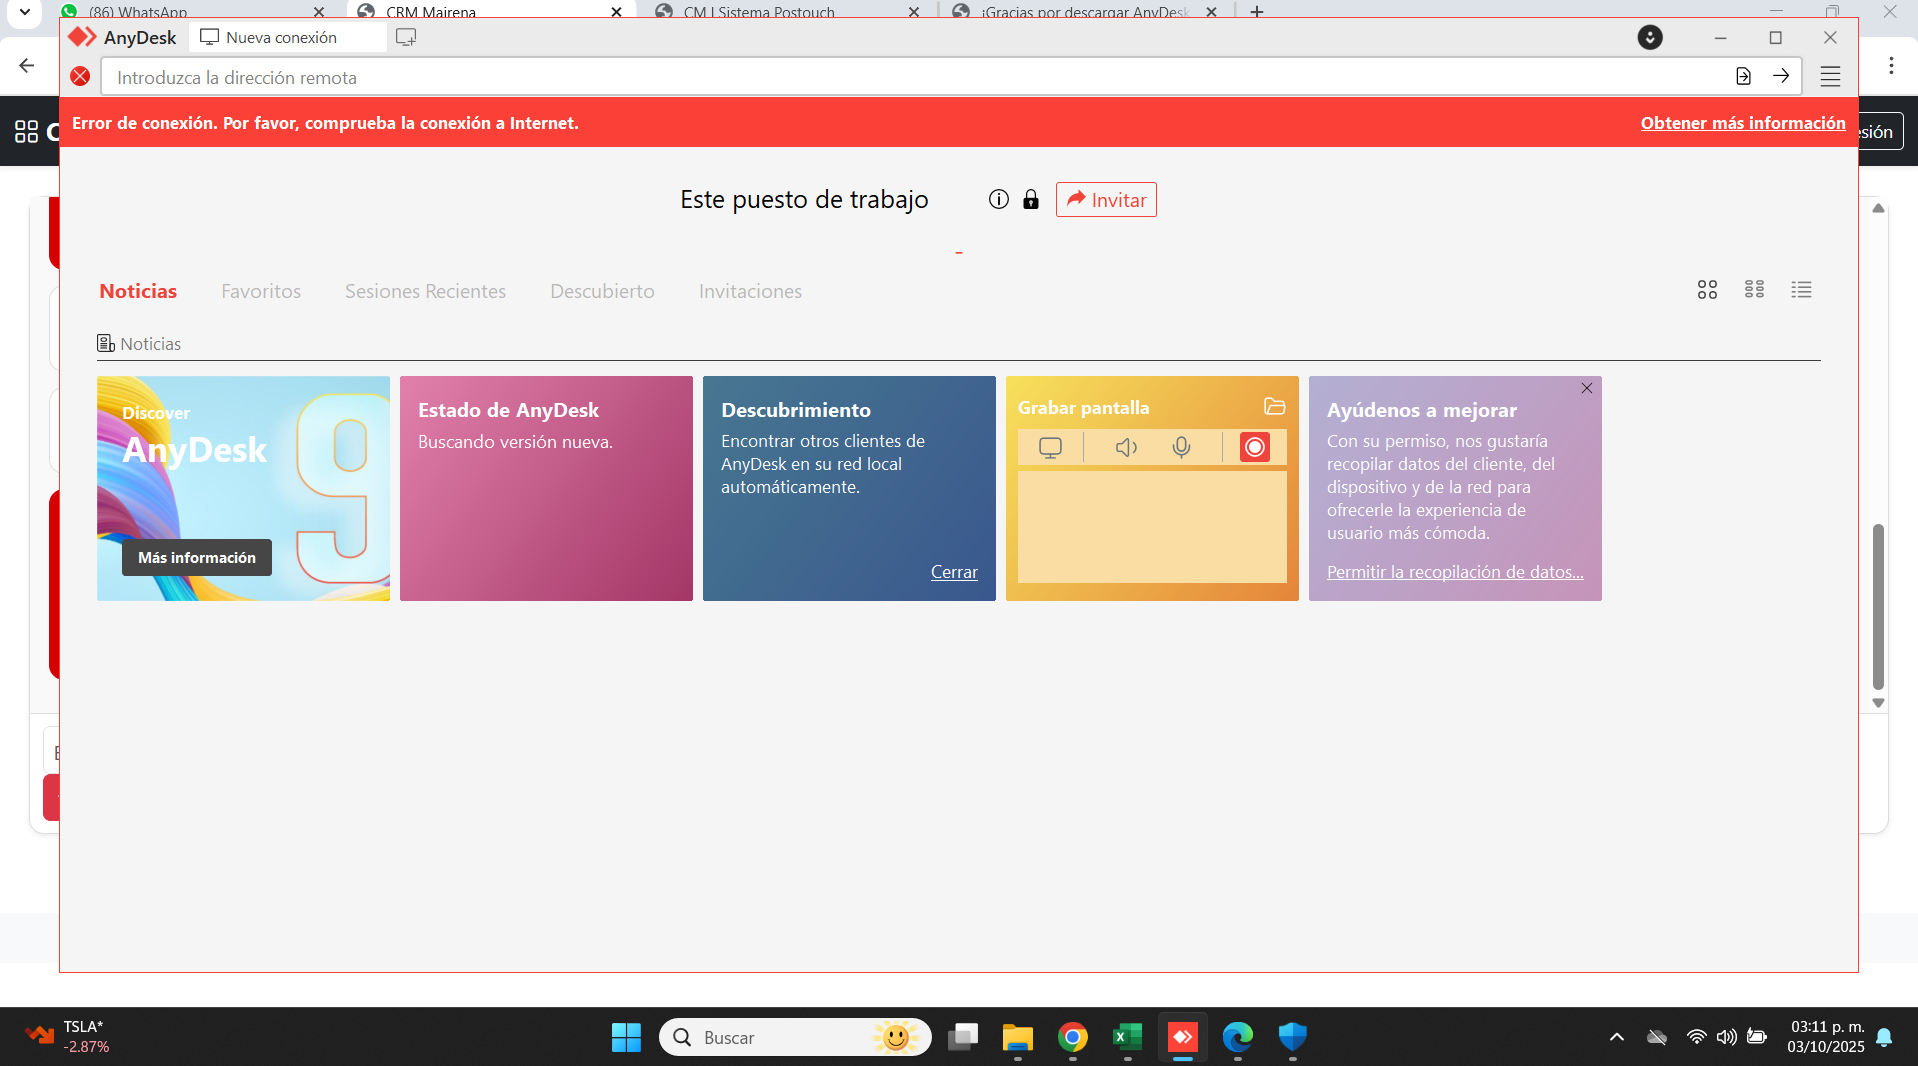
Task: Start screen recording with red record button
Action: click(x=1254, y=447)
